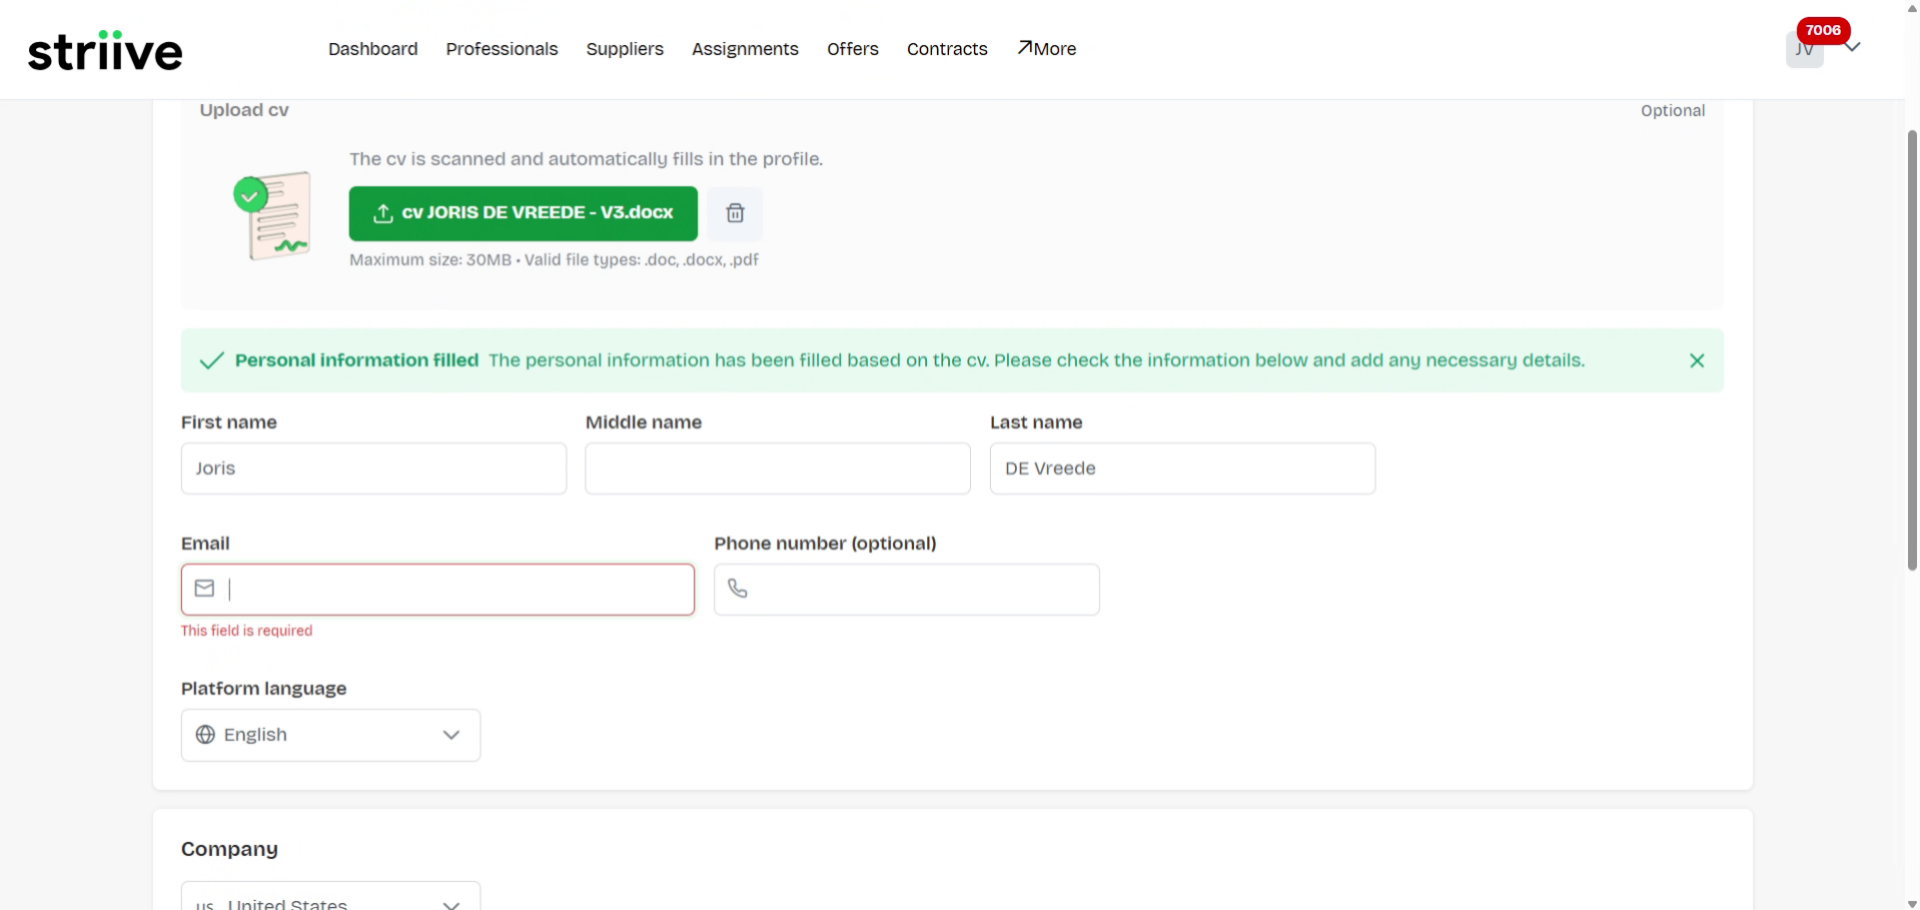
Task: Click the globe icon in Platform language selector
Action: coord(205,734)
